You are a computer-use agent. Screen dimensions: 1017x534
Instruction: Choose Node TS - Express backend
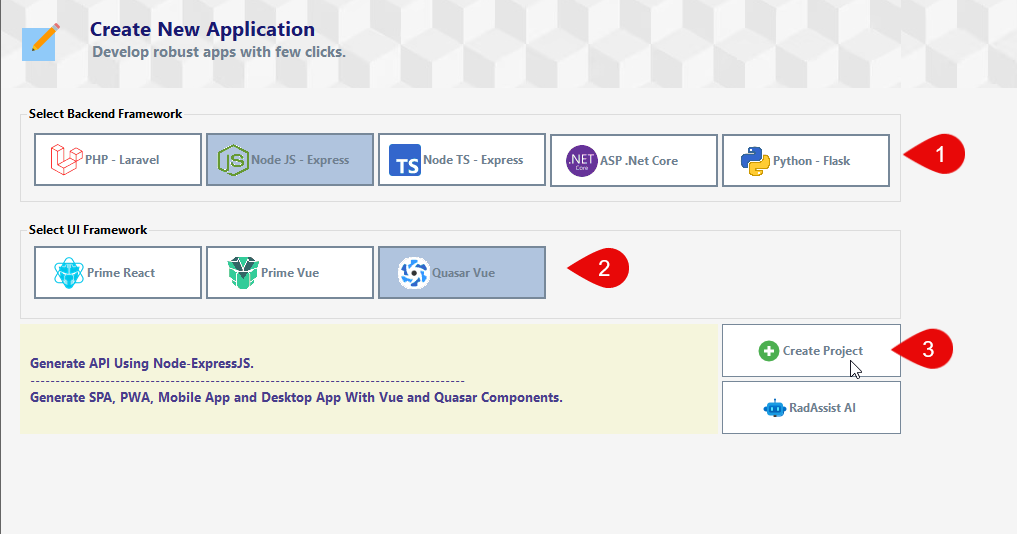tap(462, 160)
